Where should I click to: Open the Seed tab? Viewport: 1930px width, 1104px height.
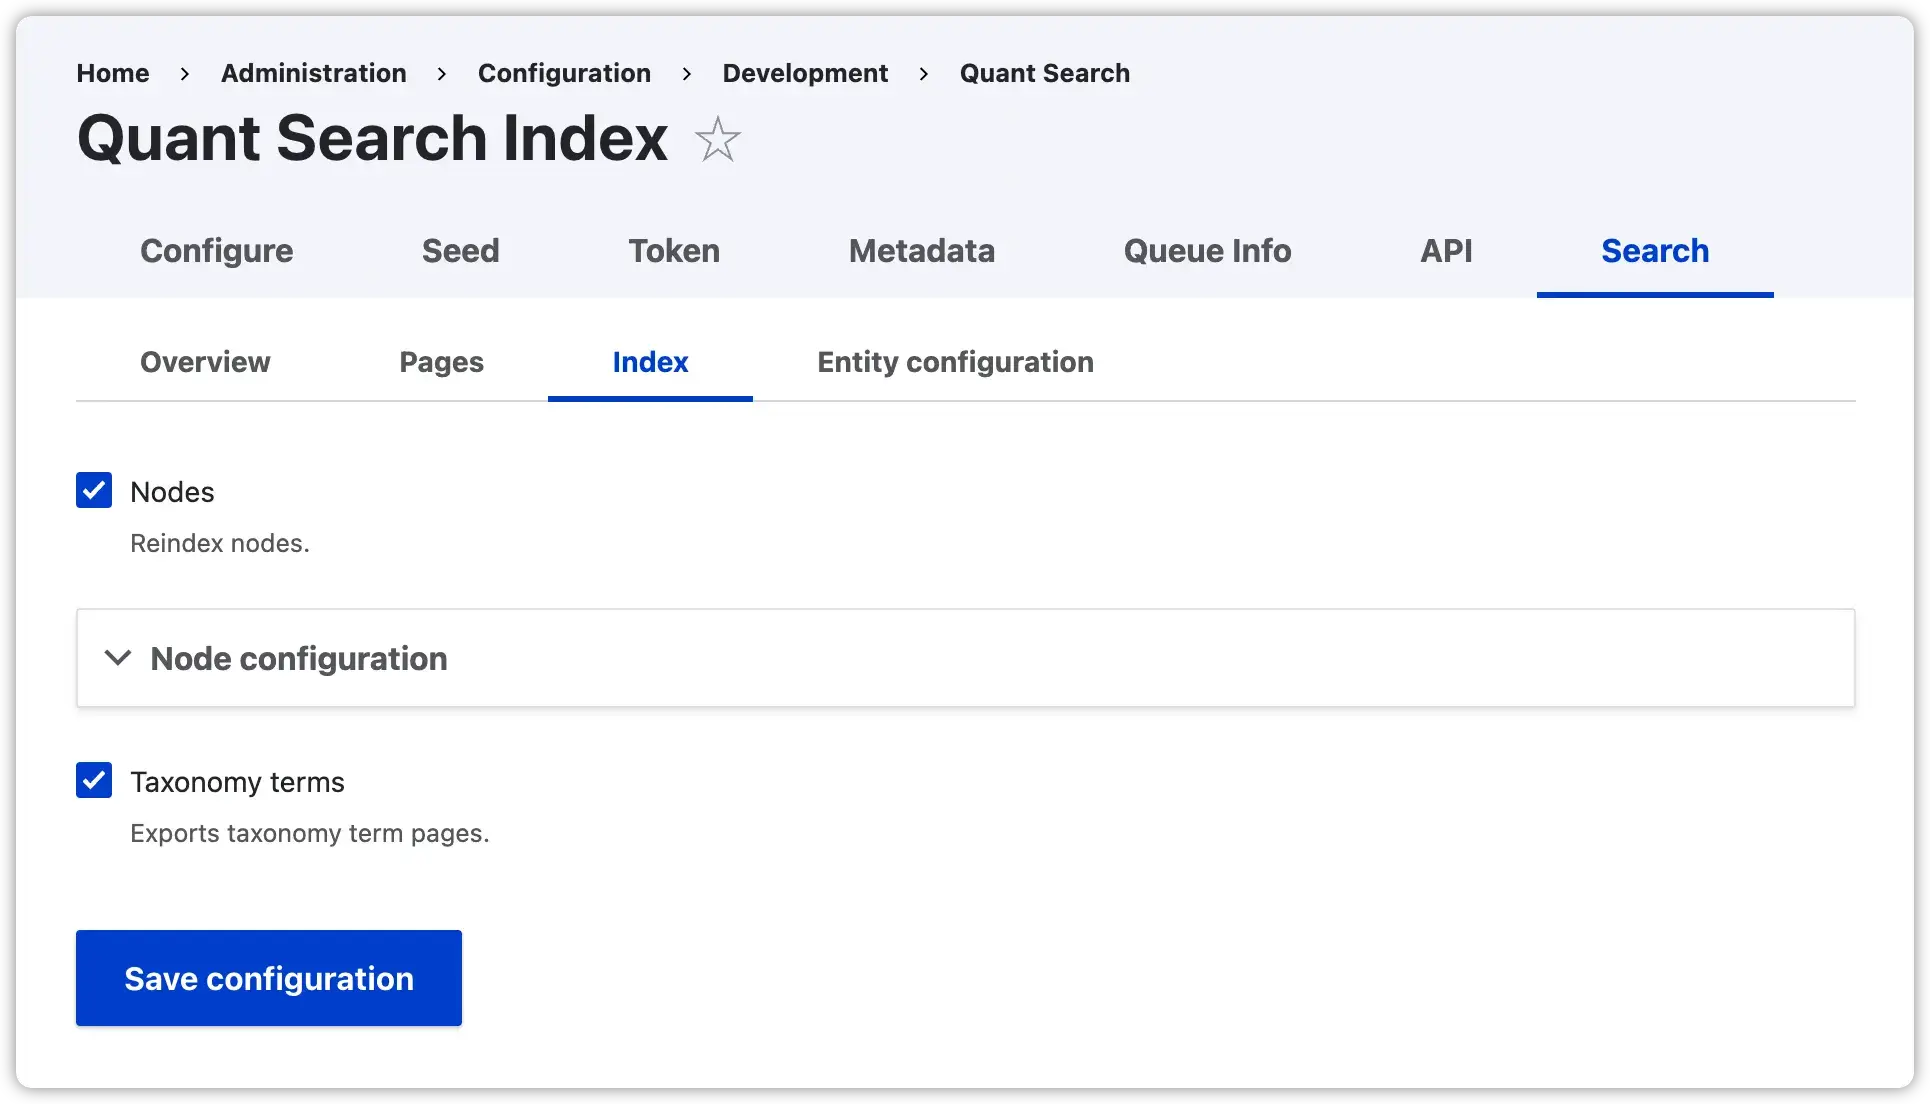(x=460, y=251)
